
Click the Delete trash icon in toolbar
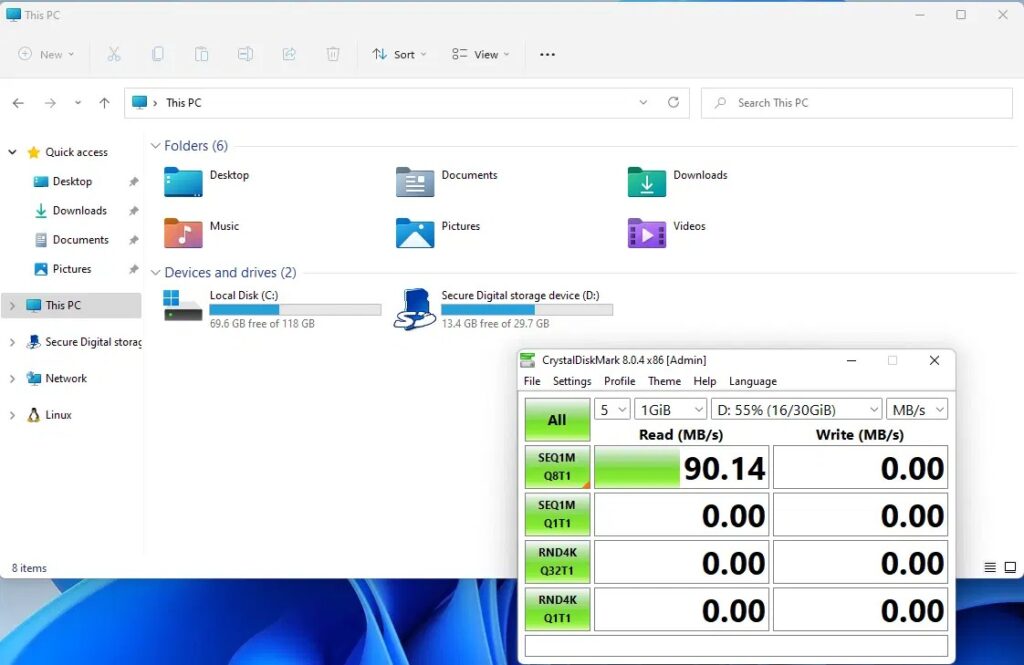coord(333,54)
